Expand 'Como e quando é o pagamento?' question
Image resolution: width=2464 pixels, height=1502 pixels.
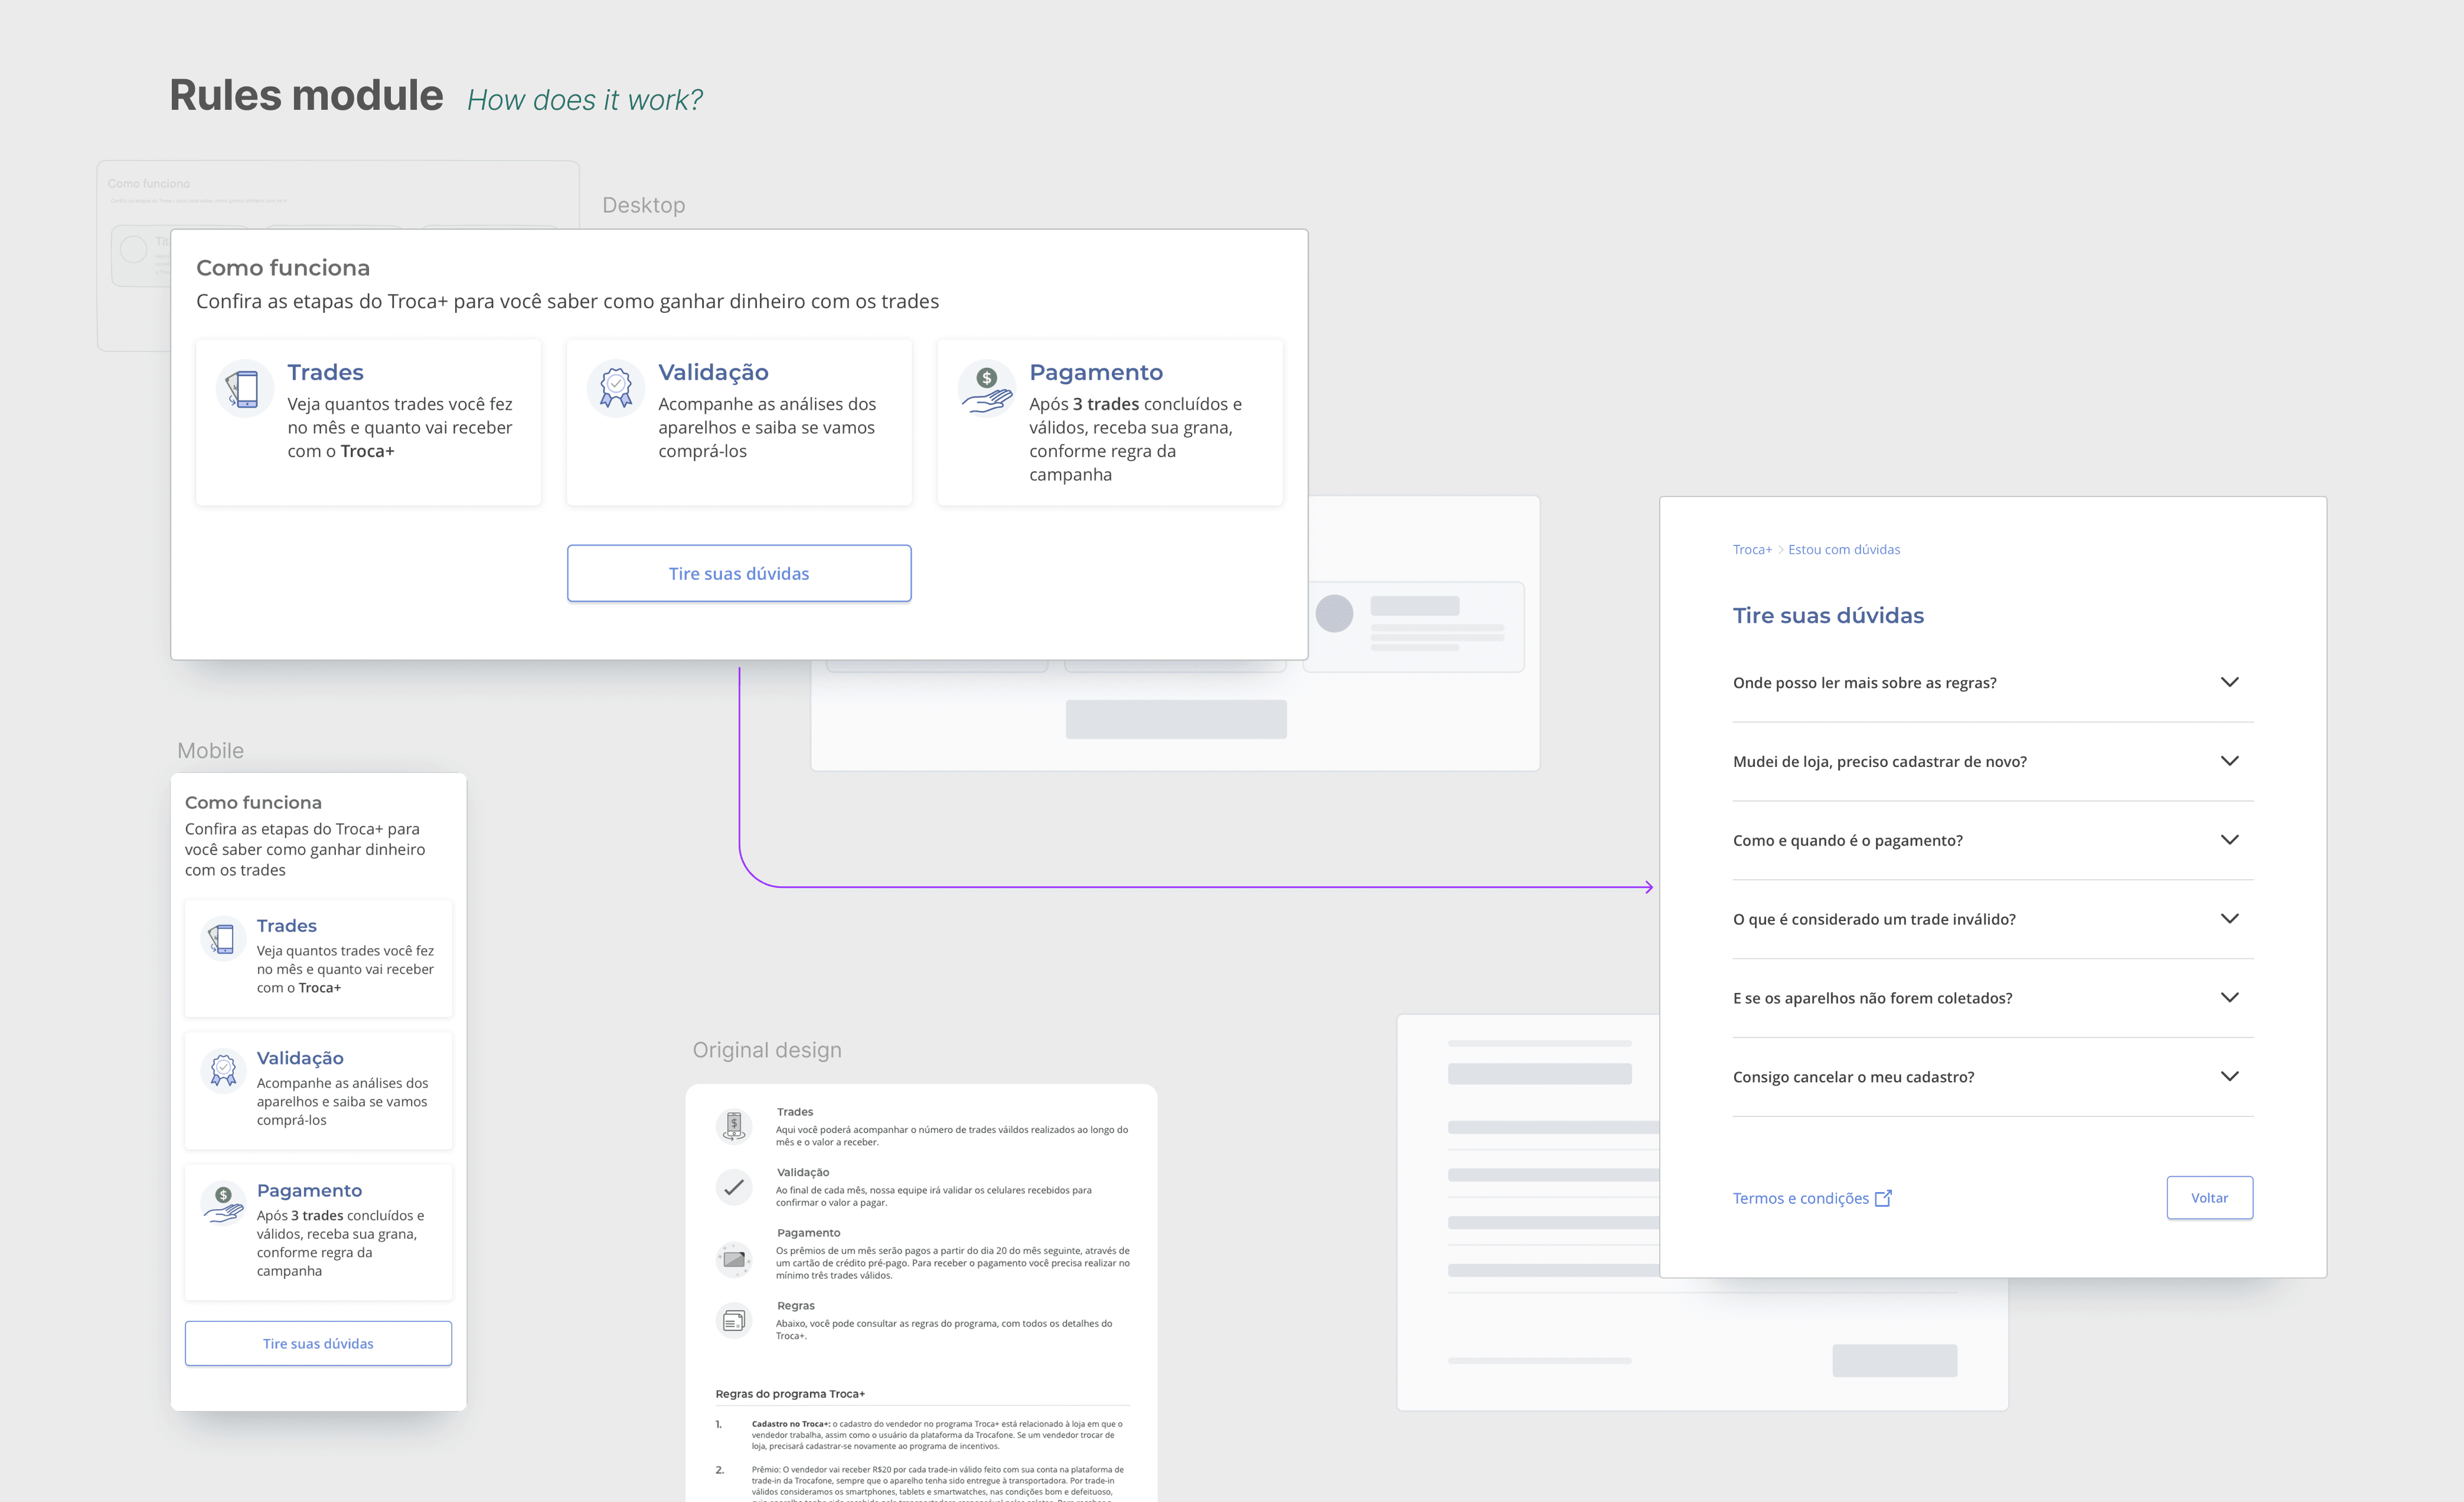tap(2229, 840)
